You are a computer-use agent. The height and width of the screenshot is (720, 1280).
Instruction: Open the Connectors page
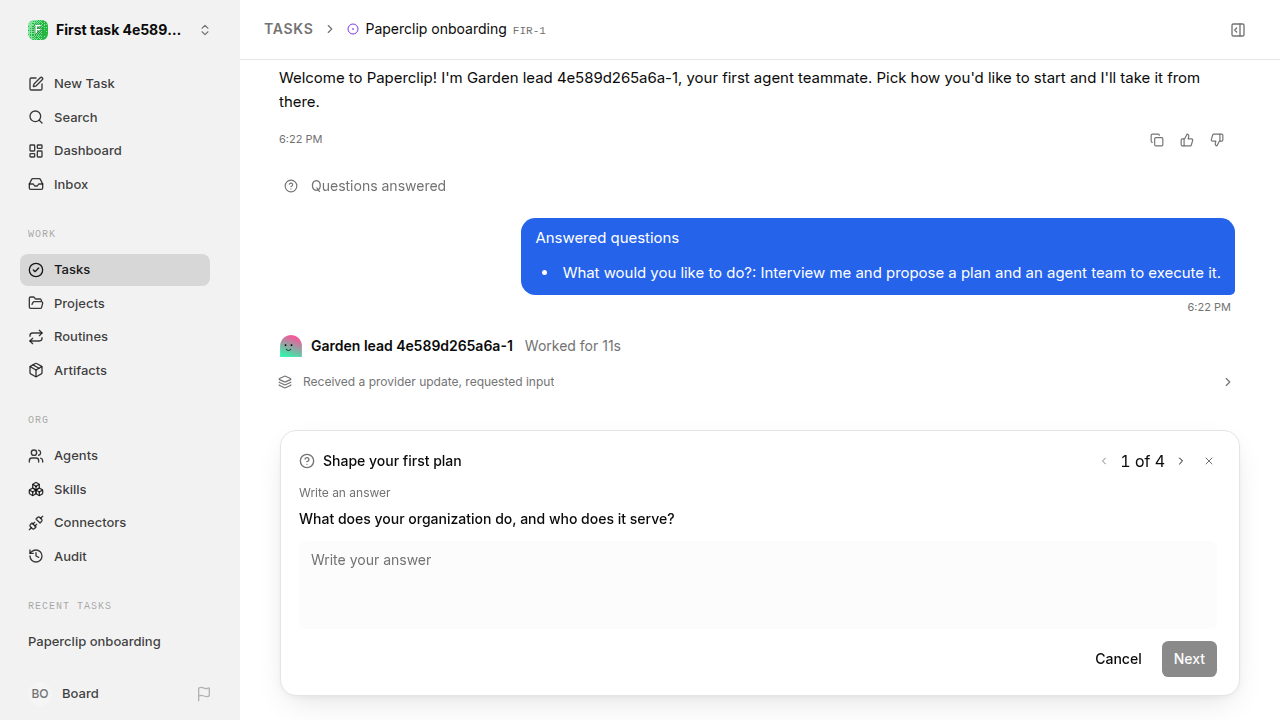tap(115, 522)
